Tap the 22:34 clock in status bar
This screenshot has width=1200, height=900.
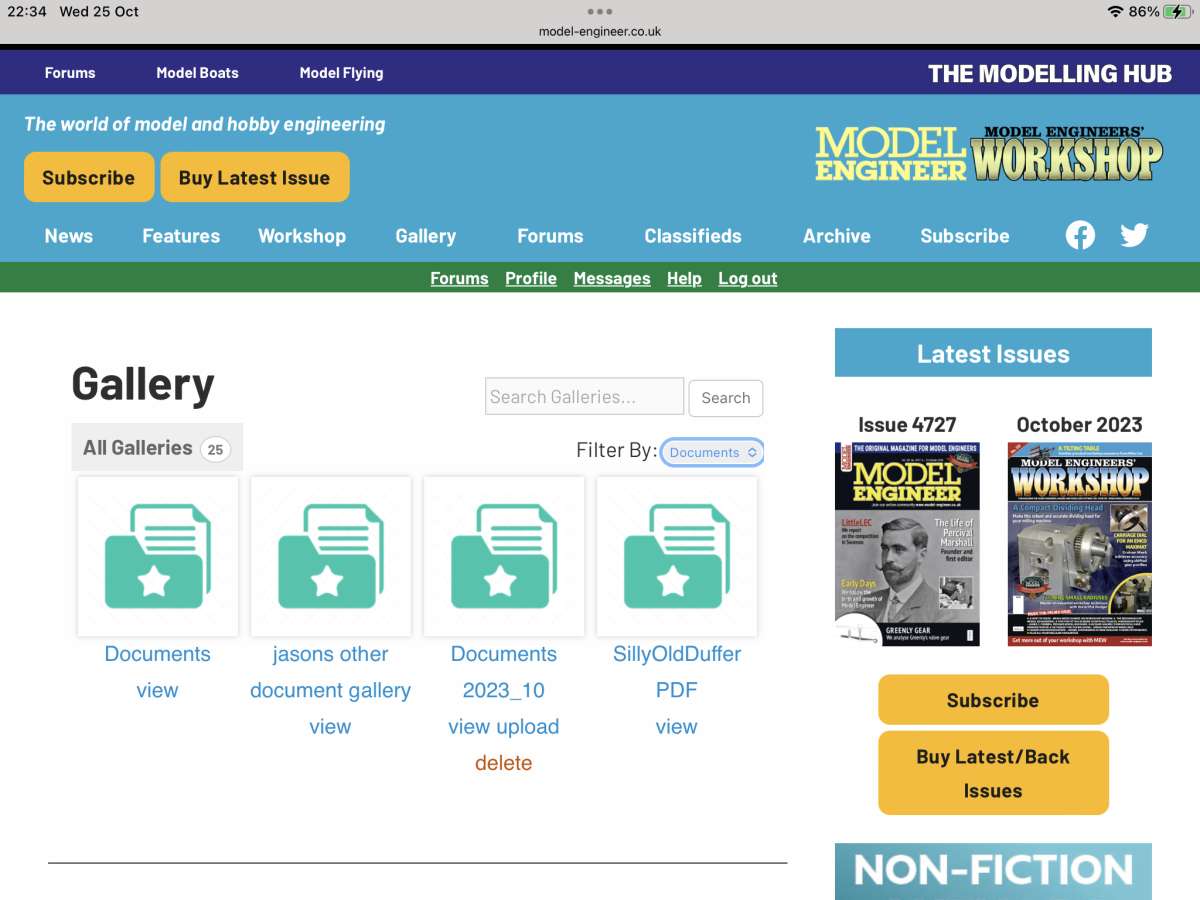[27, 12]
